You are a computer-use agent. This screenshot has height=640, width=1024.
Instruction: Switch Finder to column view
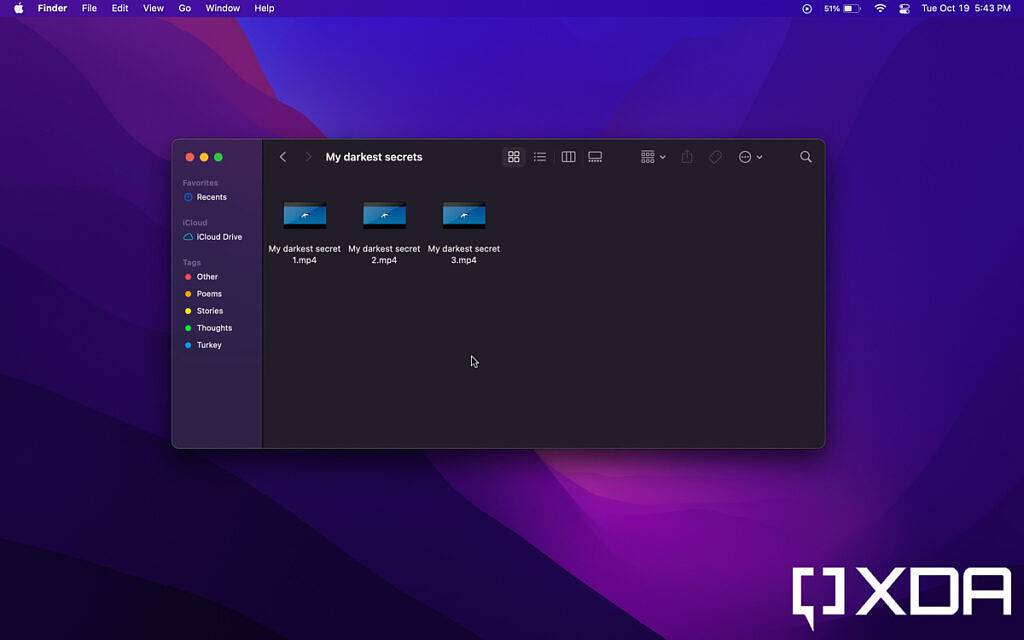(568, 157)
